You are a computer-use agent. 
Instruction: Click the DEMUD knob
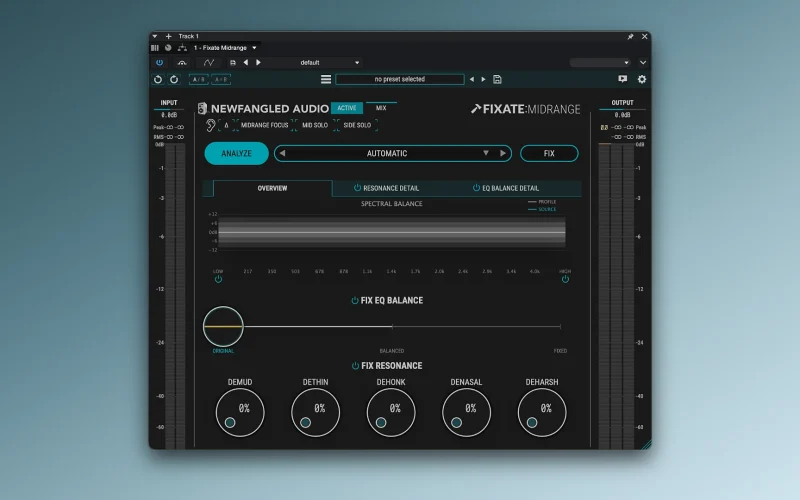[240, 412]
